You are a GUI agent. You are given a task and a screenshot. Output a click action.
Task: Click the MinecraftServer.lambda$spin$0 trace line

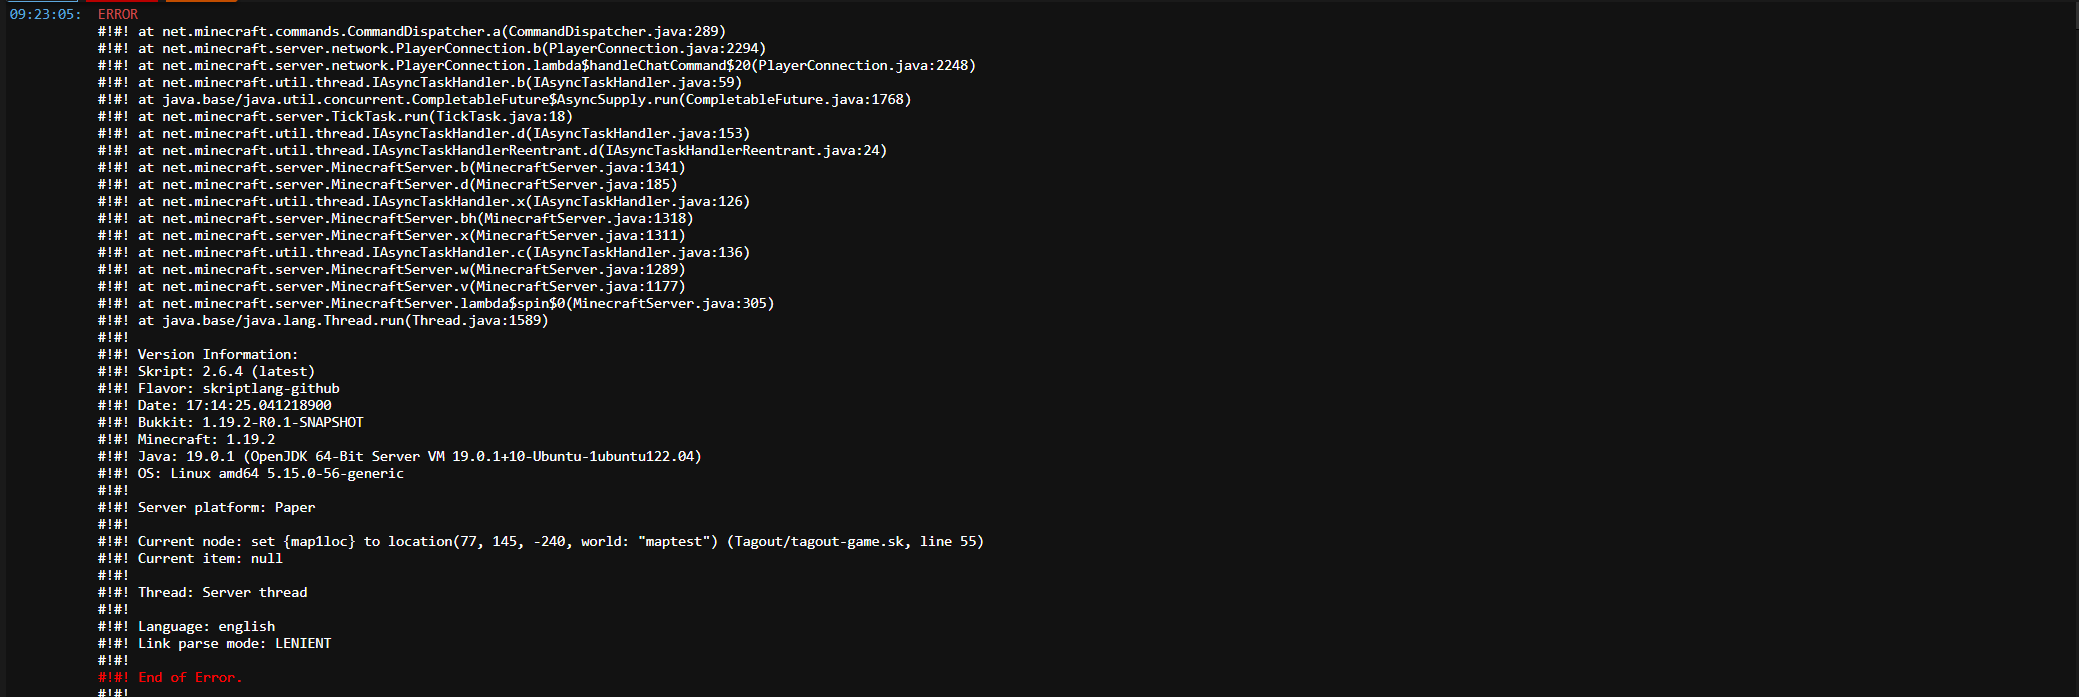[436, 303]
